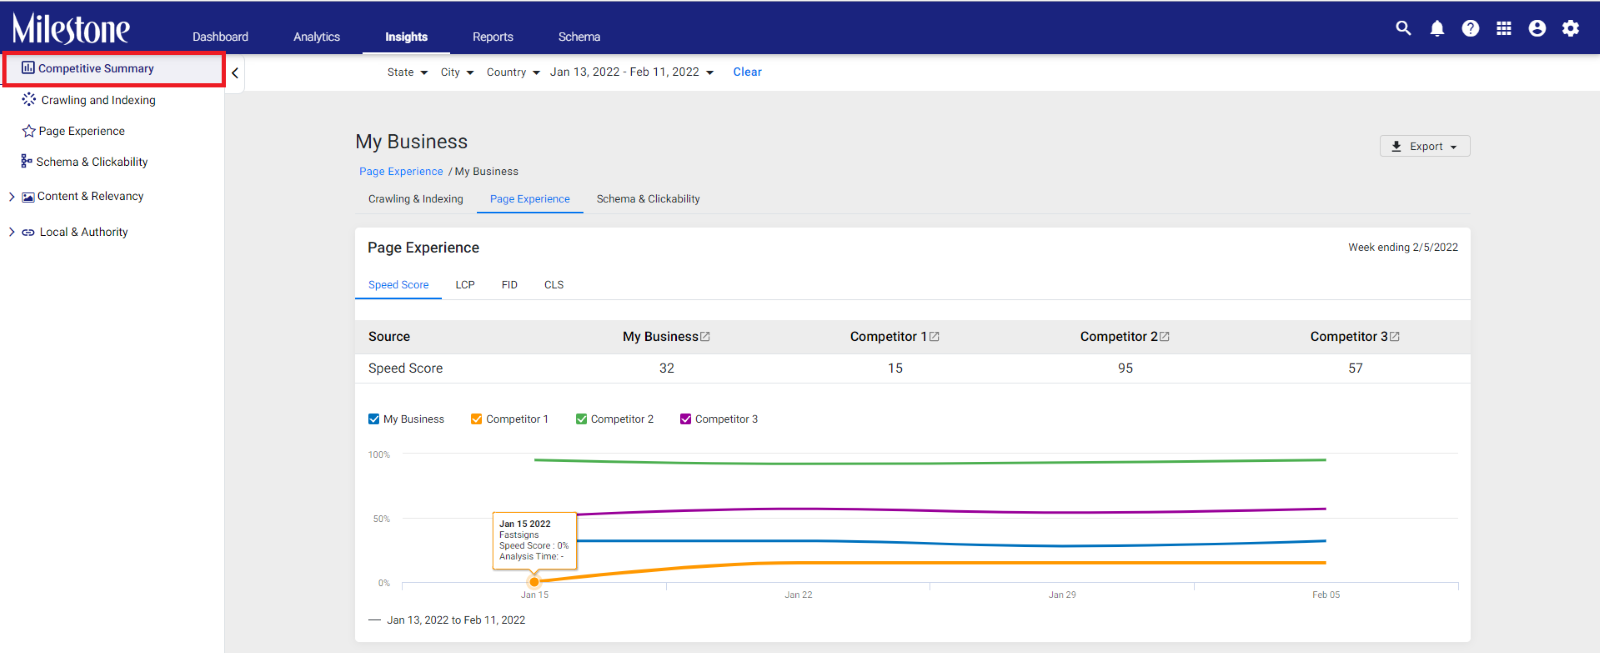Open the Page Experience breadcrumb link
This screenshot has width=1600, height=653.
pyautogui.click(x=401, y=172)
